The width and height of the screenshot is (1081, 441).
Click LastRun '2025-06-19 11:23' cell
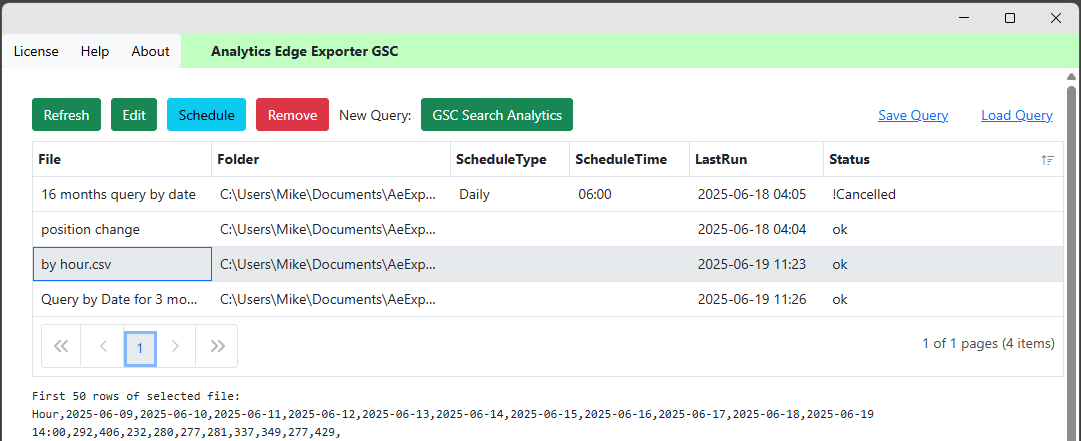click(756, 265)
